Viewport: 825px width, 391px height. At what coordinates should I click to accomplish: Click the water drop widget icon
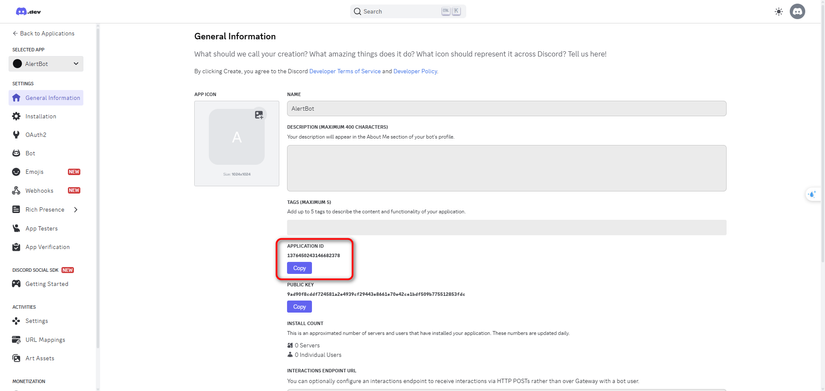pos(813,194)
